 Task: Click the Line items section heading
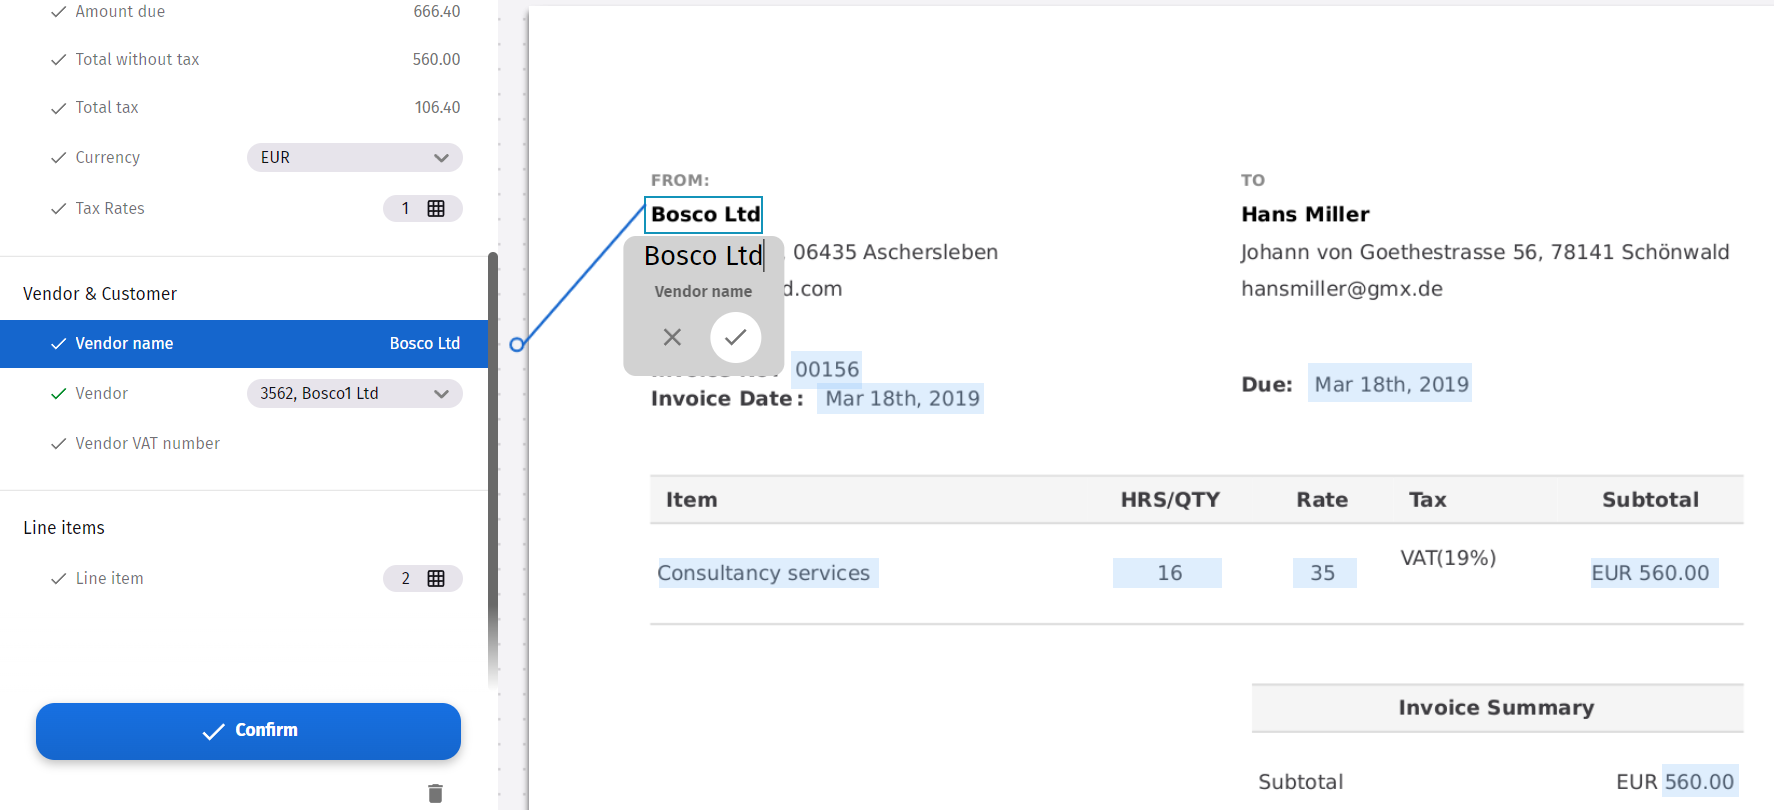tap(64, 528)
